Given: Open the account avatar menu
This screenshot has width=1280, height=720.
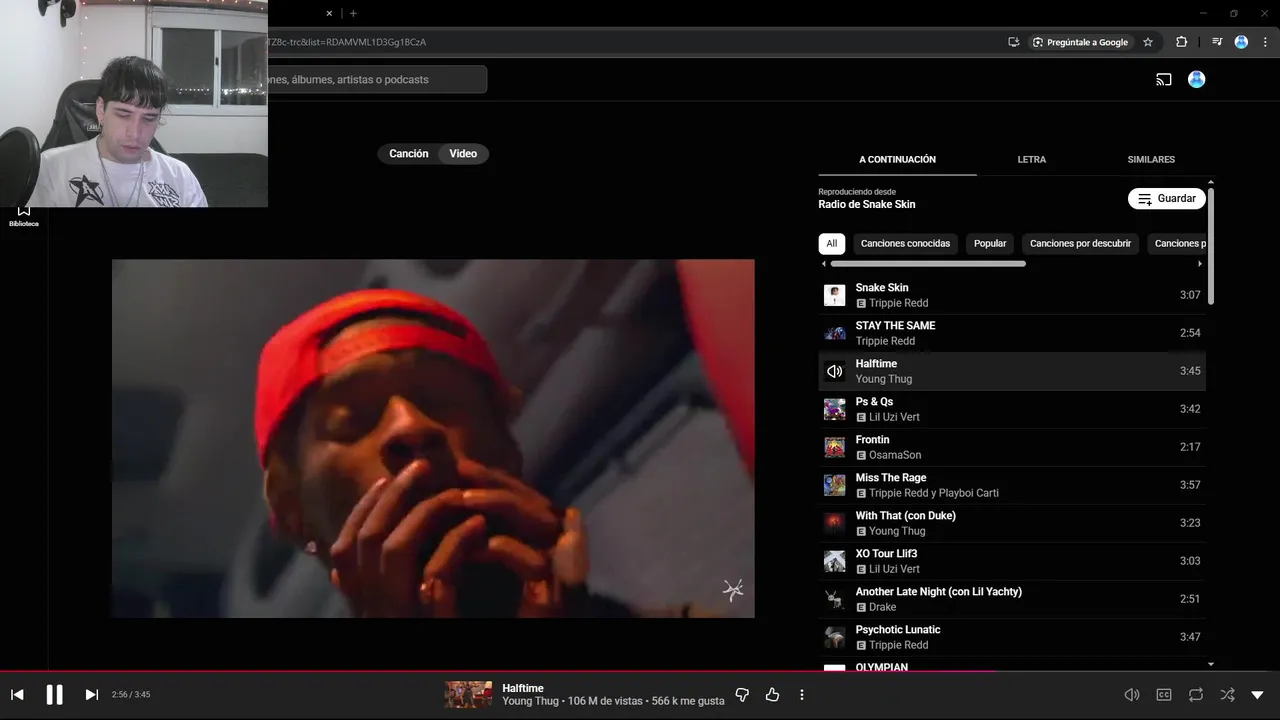Looking at the screenshot, I should [1196, 80].
